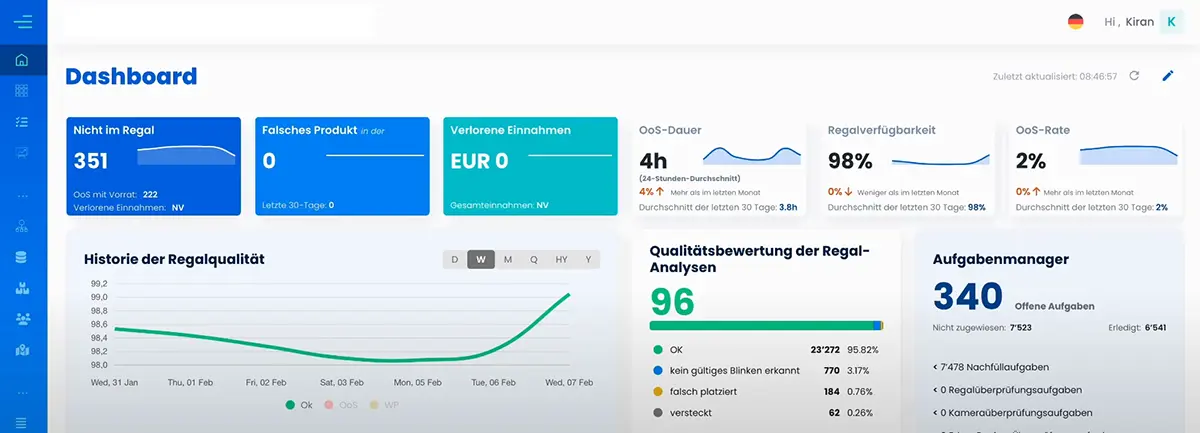
Task: Select the W weekly range tab
Action: 481,259
